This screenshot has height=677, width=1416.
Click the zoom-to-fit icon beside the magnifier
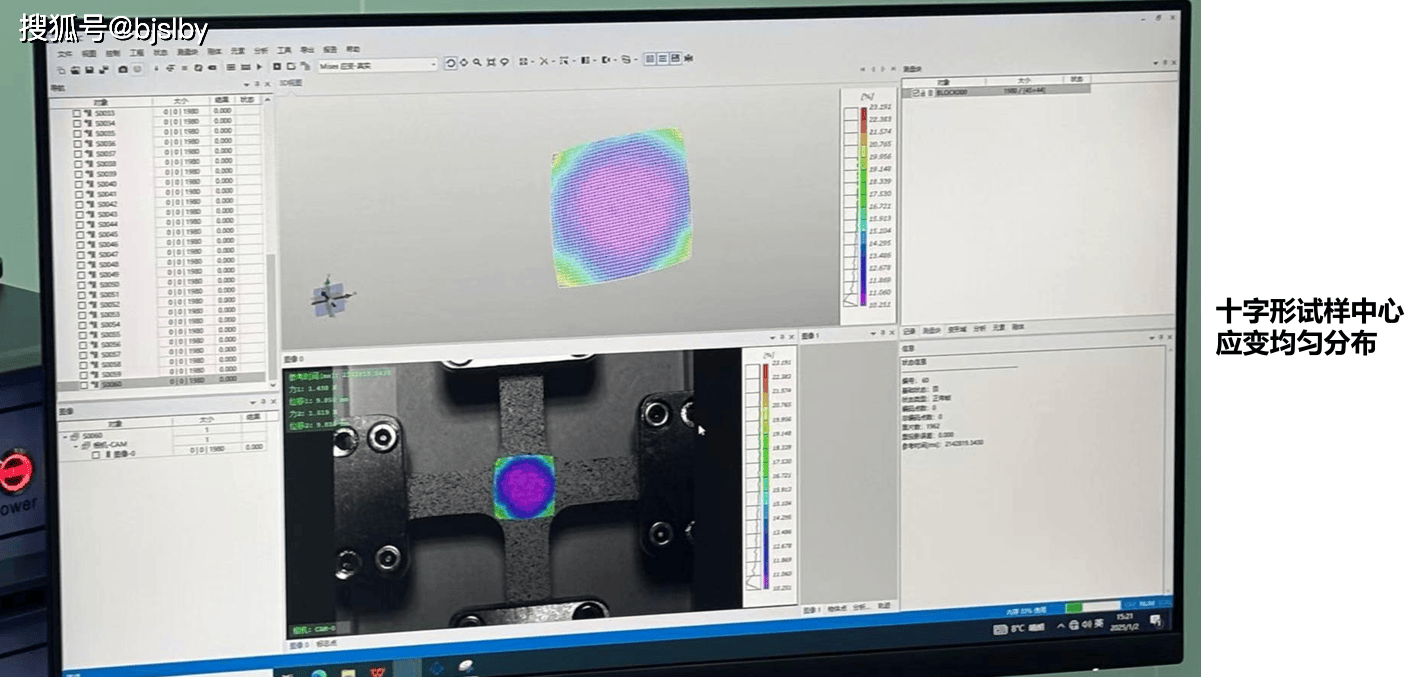coord(491,62)
